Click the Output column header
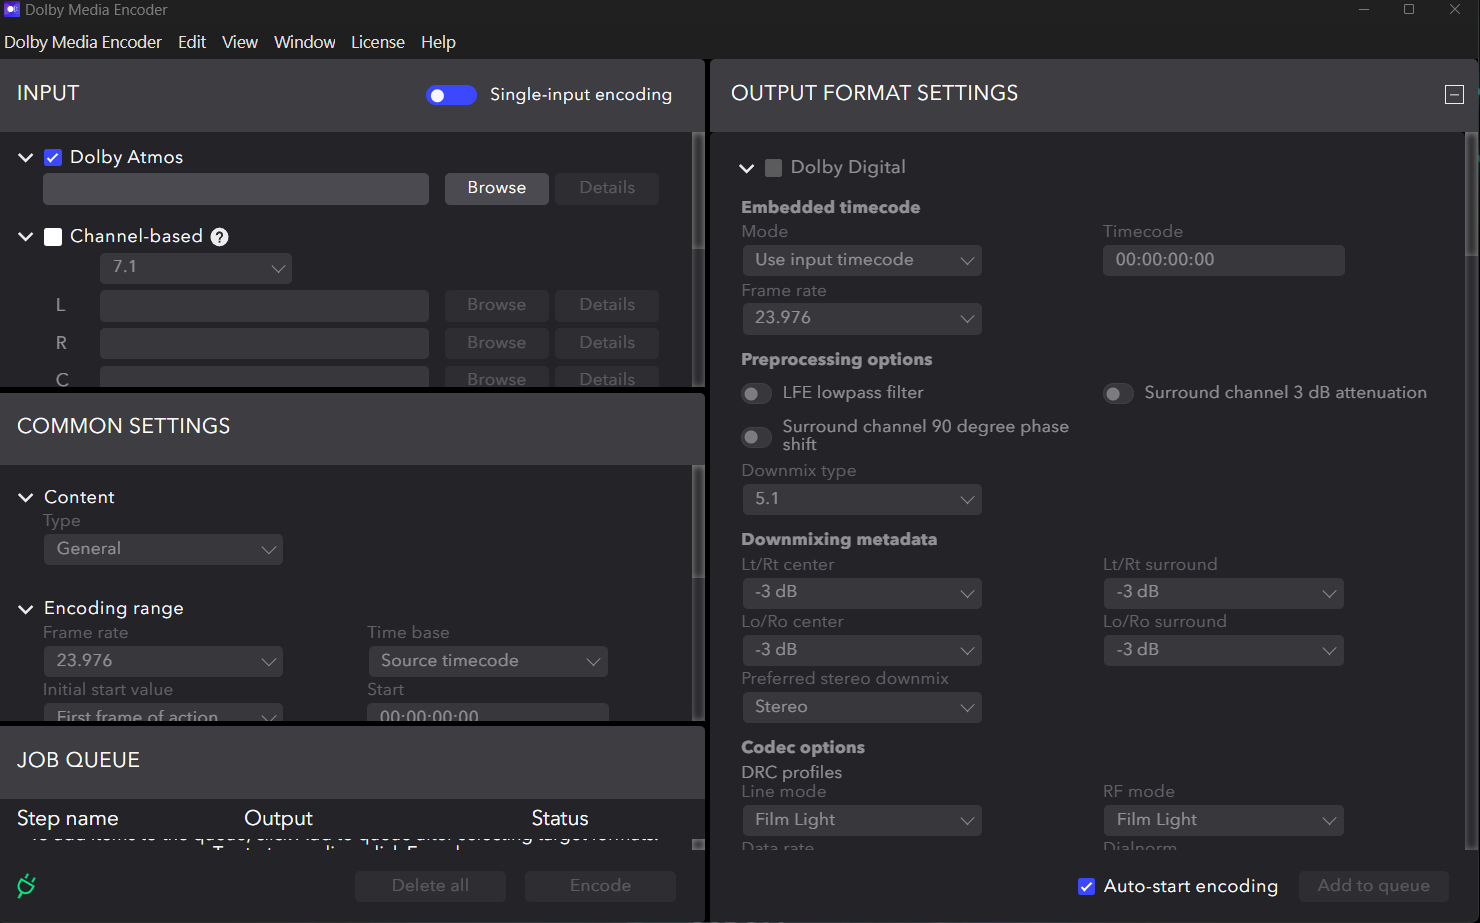 pyautogui.click(x=279, y=818)
